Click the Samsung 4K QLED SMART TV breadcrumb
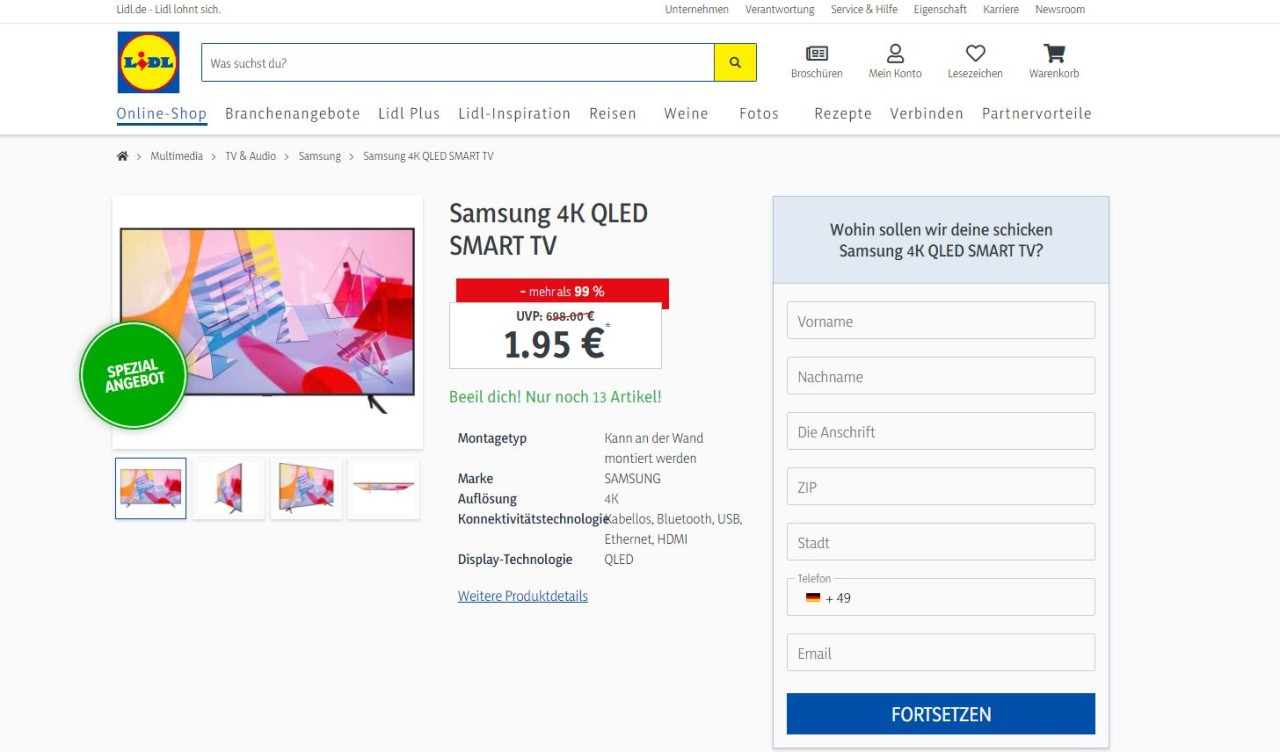This screenshot has height=752, width=1280. point(428,156)
